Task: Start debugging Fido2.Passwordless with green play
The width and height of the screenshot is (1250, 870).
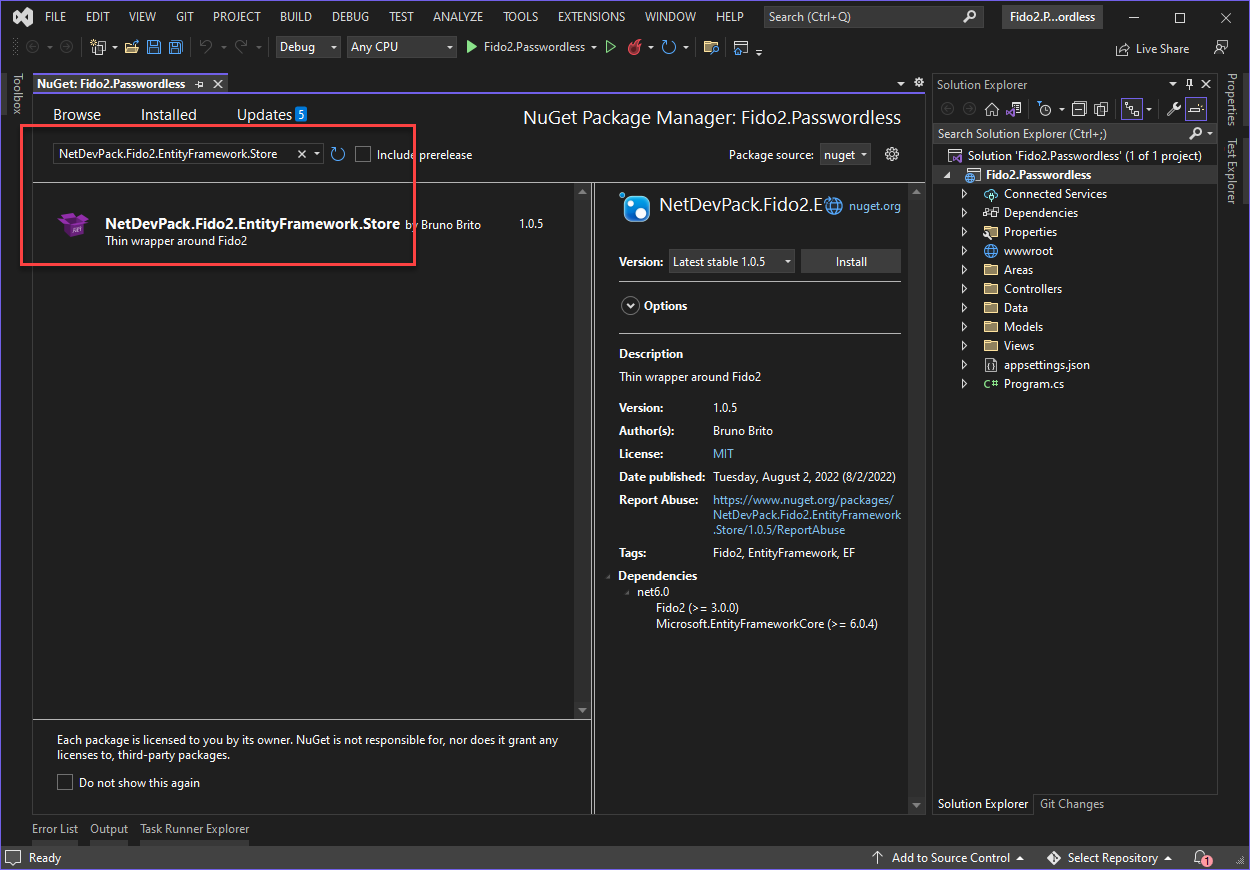Action: 473,47
